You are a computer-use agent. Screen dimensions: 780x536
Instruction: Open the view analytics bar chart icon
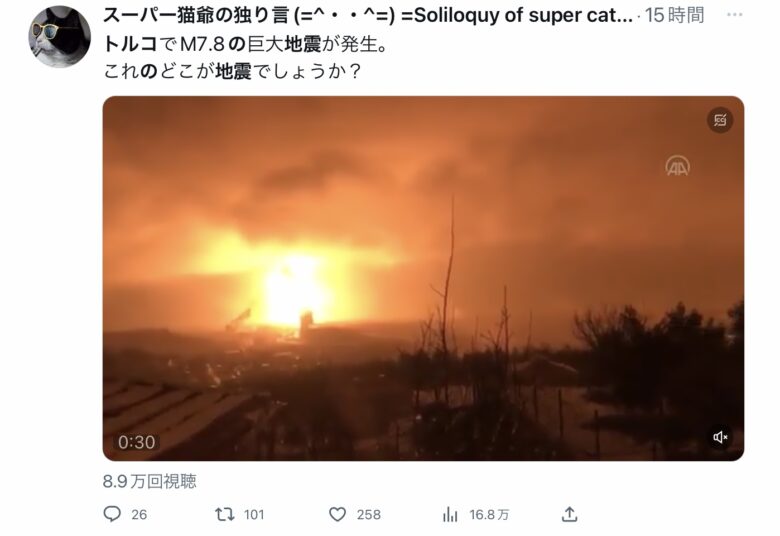point(450,514)
